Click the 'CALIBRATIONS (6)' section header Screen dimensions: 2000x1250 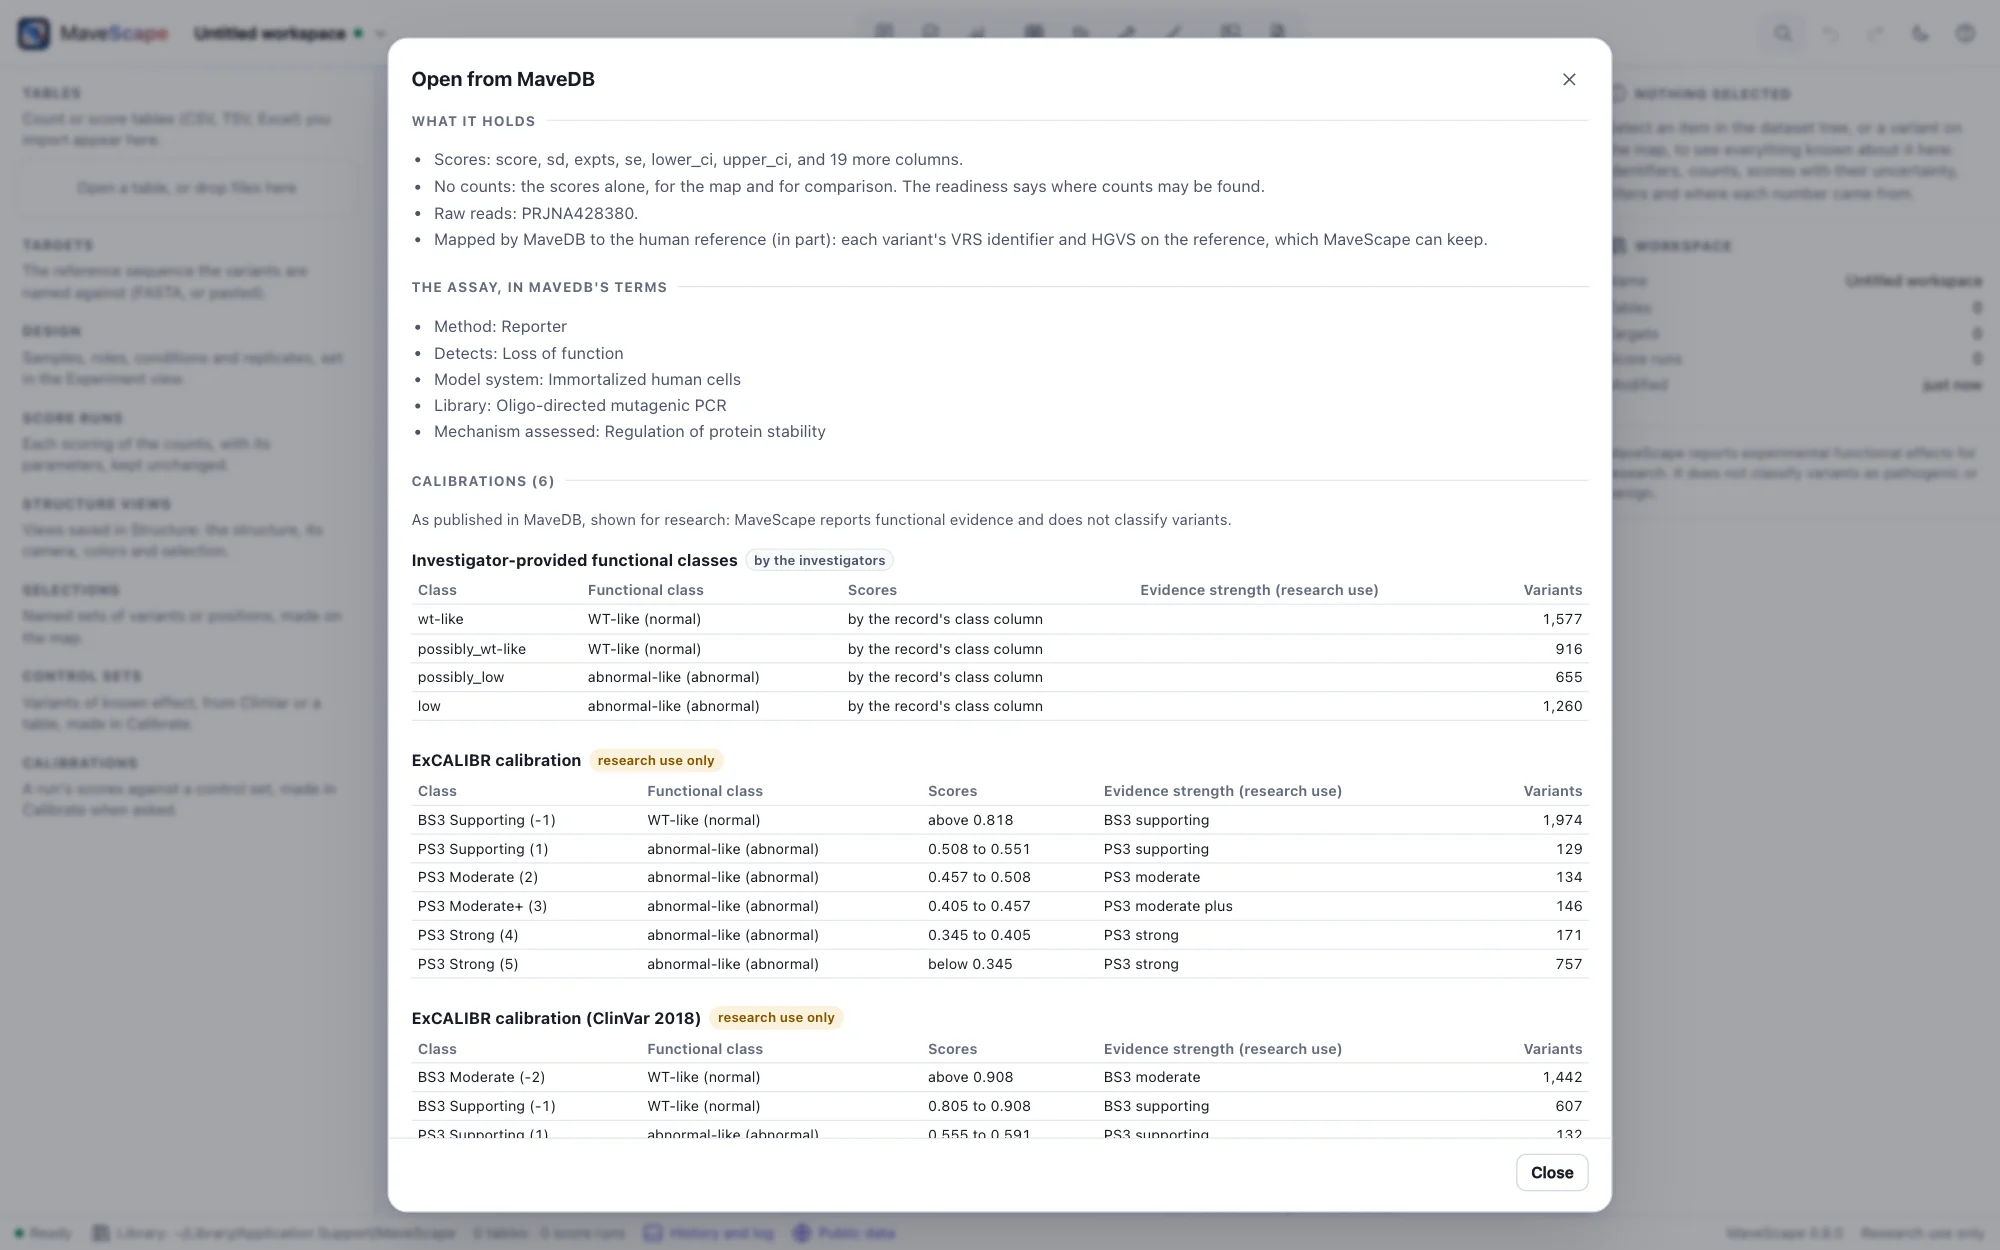coord(483,481)
